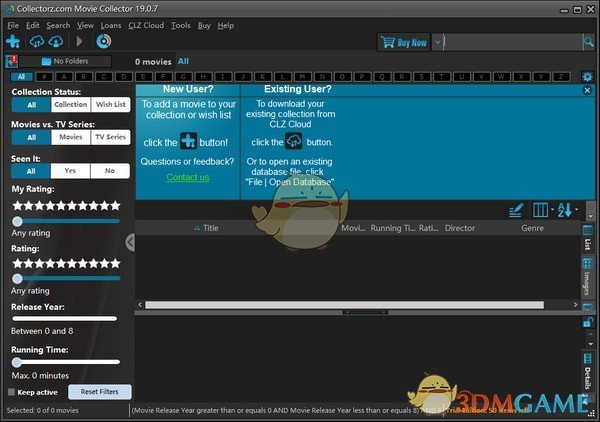Open the Details panel tab on right edge
This screenshot has width=600, height=422.
tap(587, 370)
